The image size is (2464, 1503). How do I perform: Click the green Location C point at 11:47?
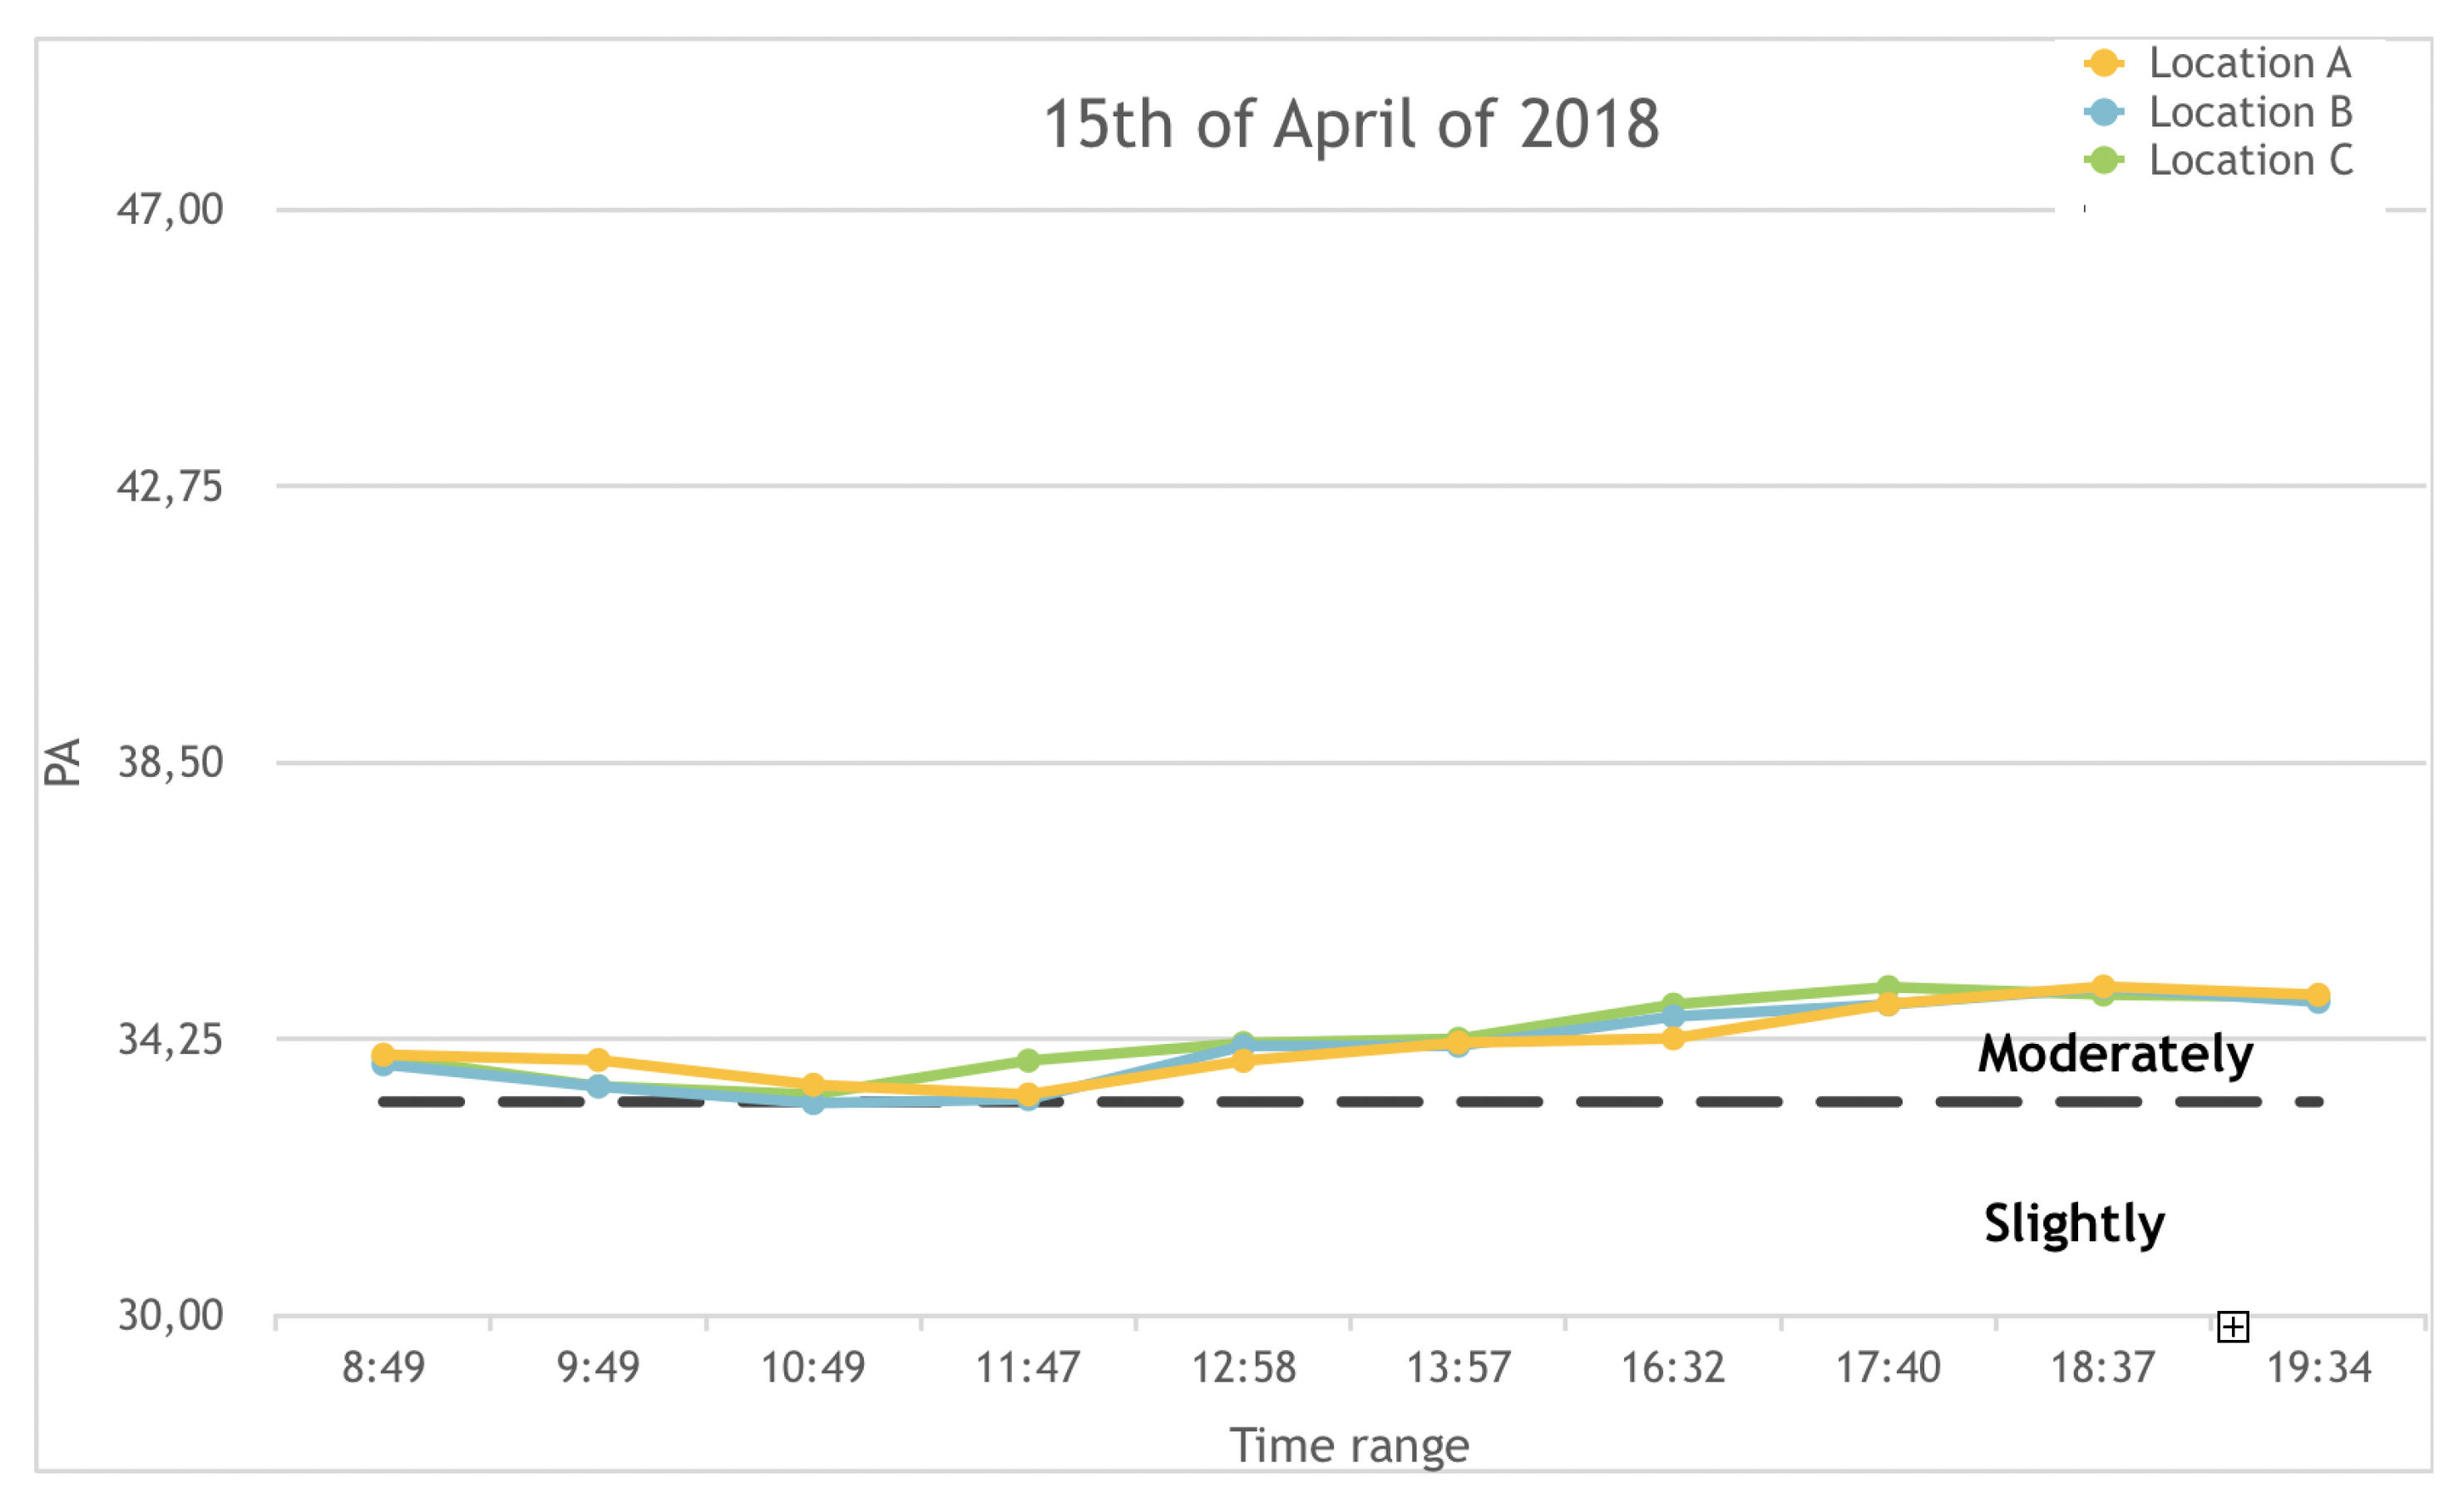coord(1028,1060)
